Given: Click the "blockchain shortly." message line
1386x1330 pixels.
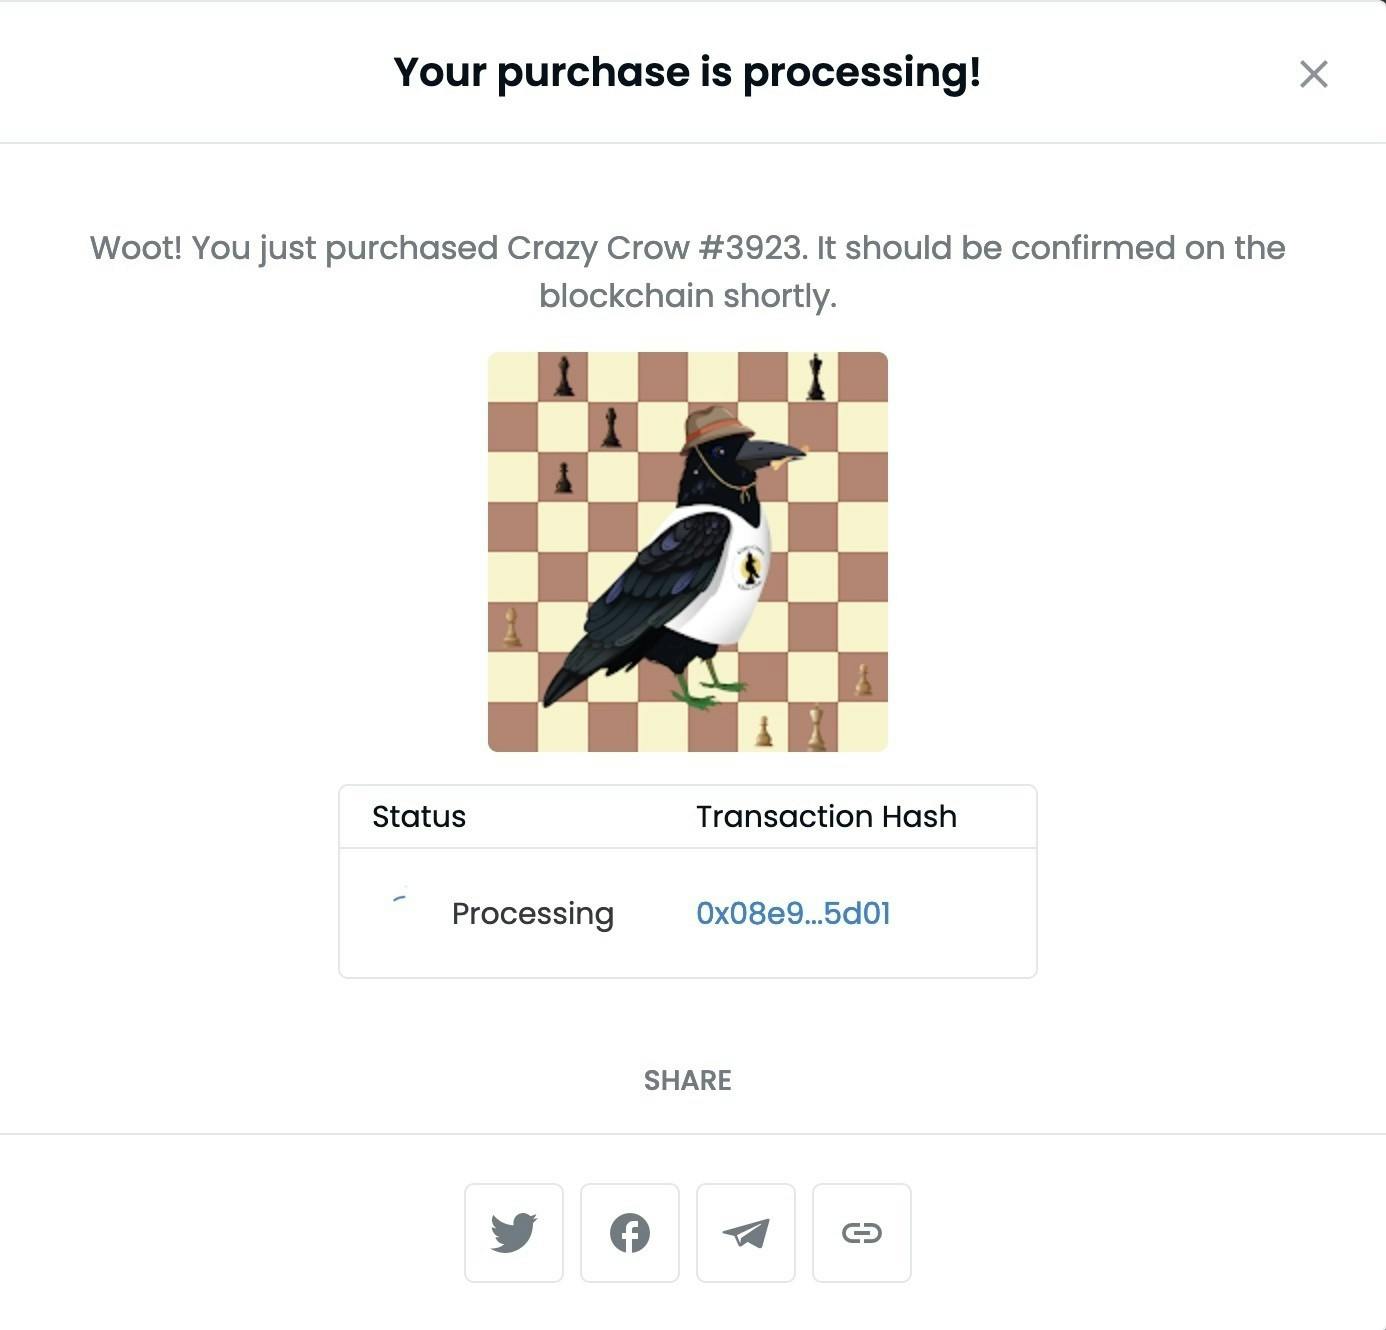Looking at the screenshot, I should pyautogui.click(x=687, y=296).
